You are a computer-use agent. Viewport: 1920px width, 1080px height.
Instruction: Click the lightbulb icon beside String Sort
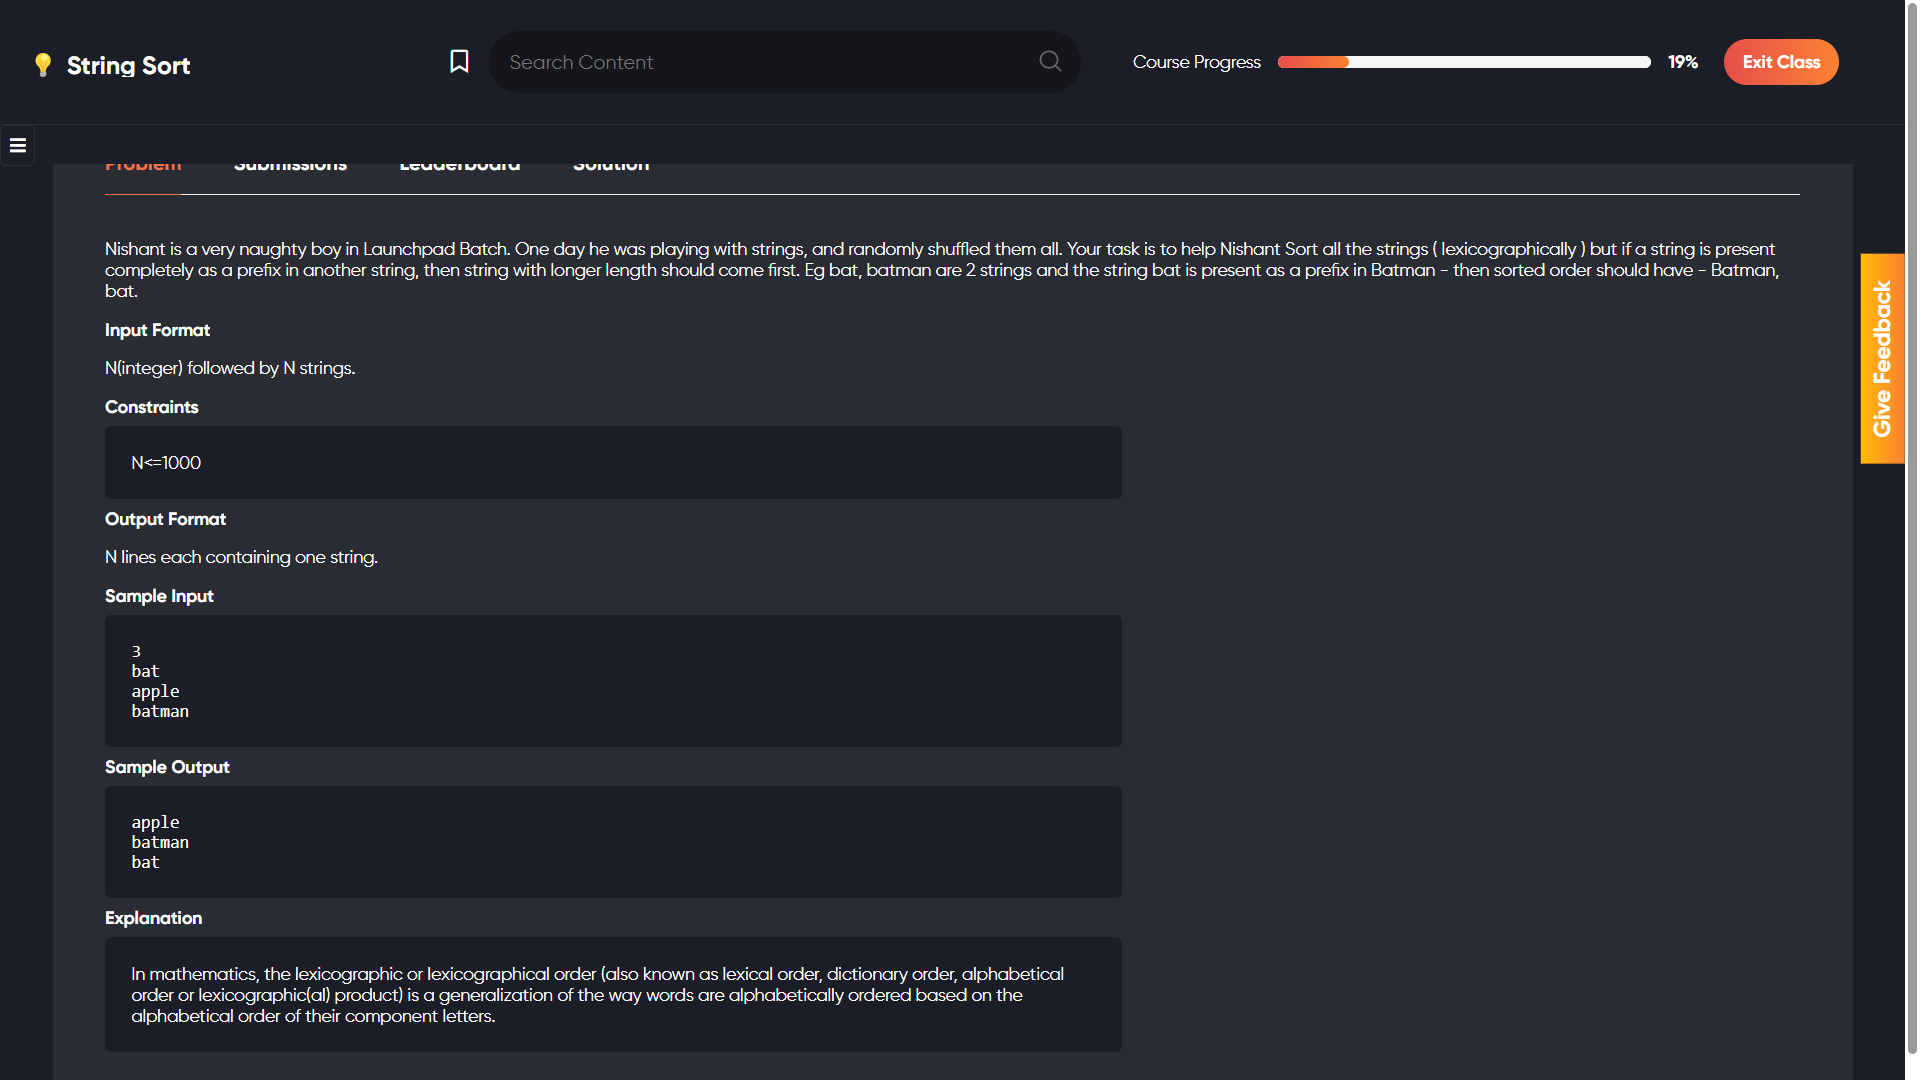[x=42, y=65]
